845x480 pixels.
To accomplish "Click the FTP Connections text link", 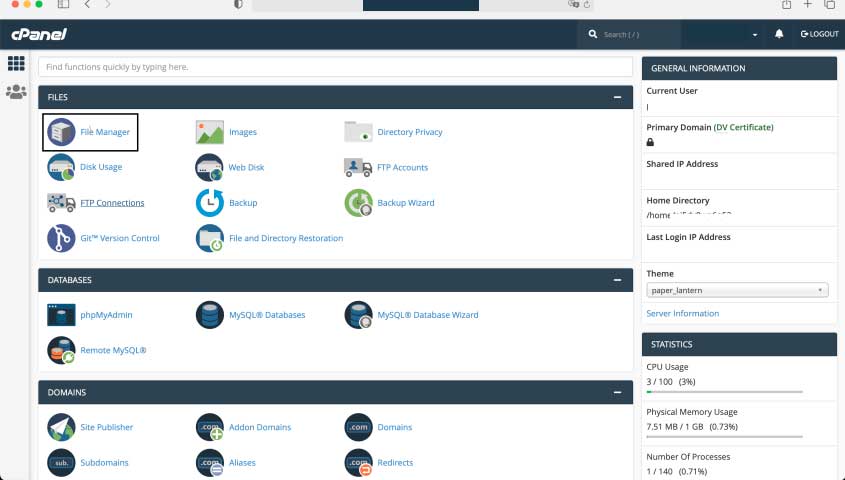I will 112,203.
